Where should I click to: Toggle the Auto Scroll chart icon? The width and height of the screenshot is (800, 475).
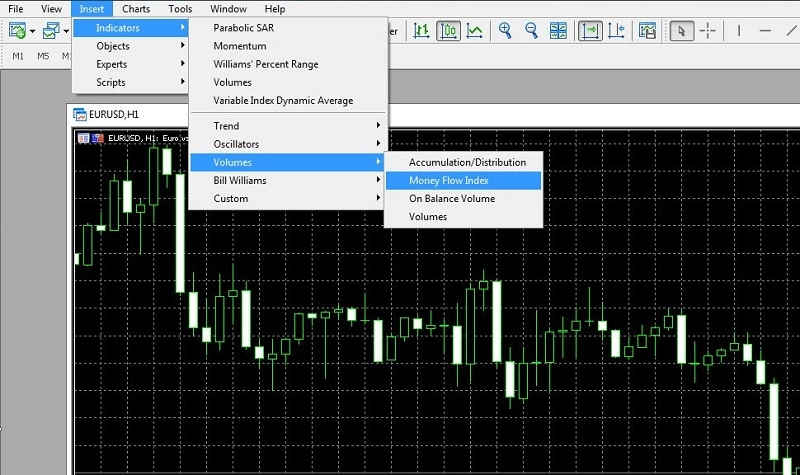(x=590, y=31)
